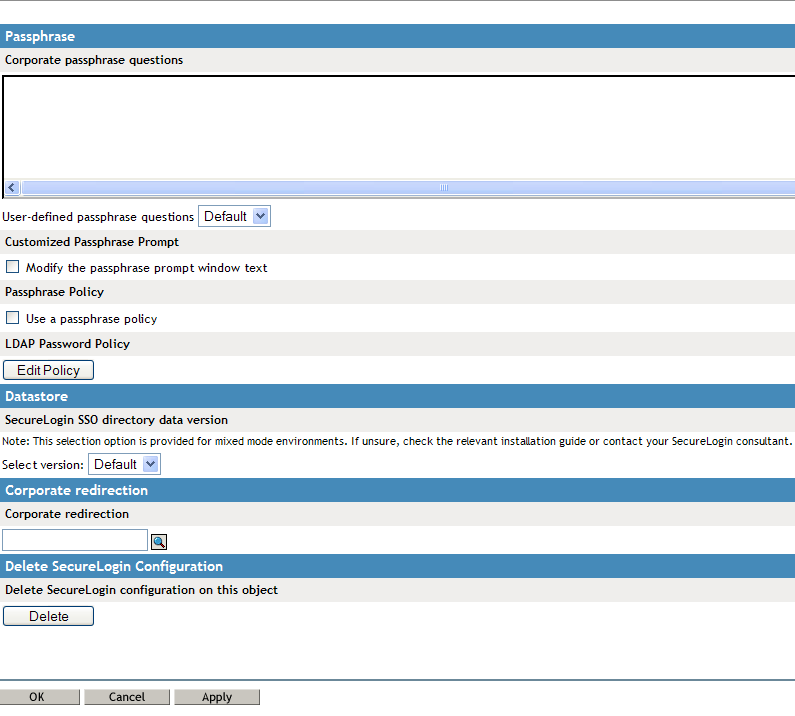
Task: Click the Delete configuration button
Action: point(48,616)
